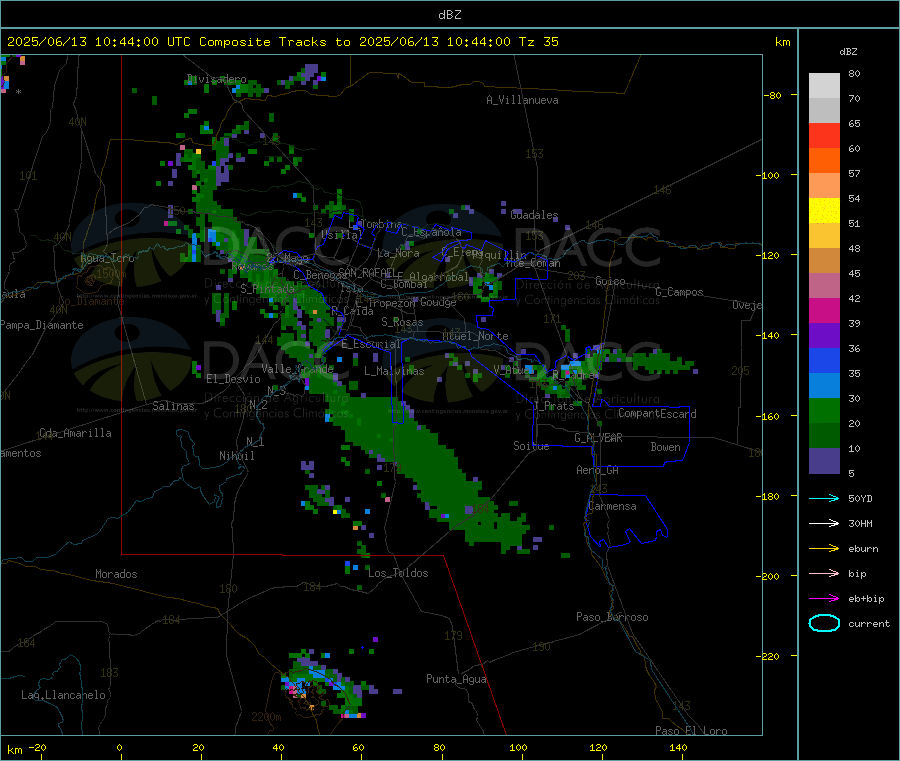
Task: Click the Agua_Toro map label
Action: 107,258
